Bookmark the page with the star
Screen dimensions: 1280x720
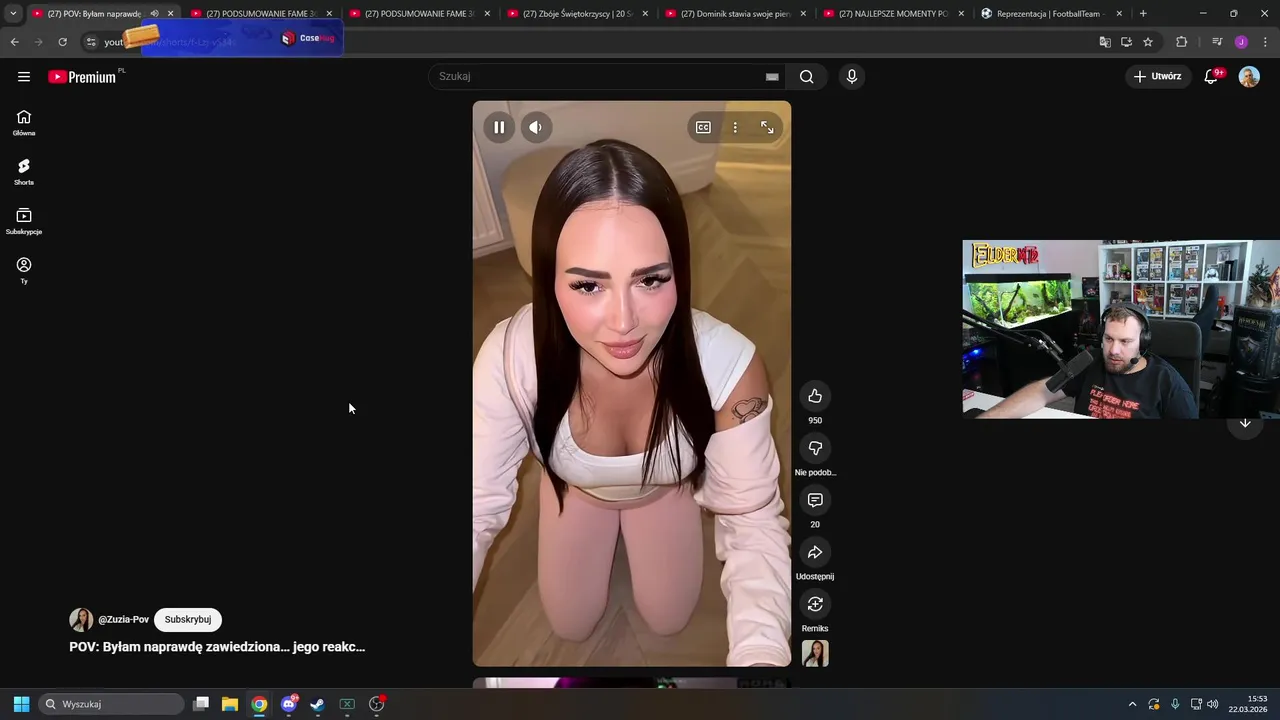click(x=1148, y=42)
